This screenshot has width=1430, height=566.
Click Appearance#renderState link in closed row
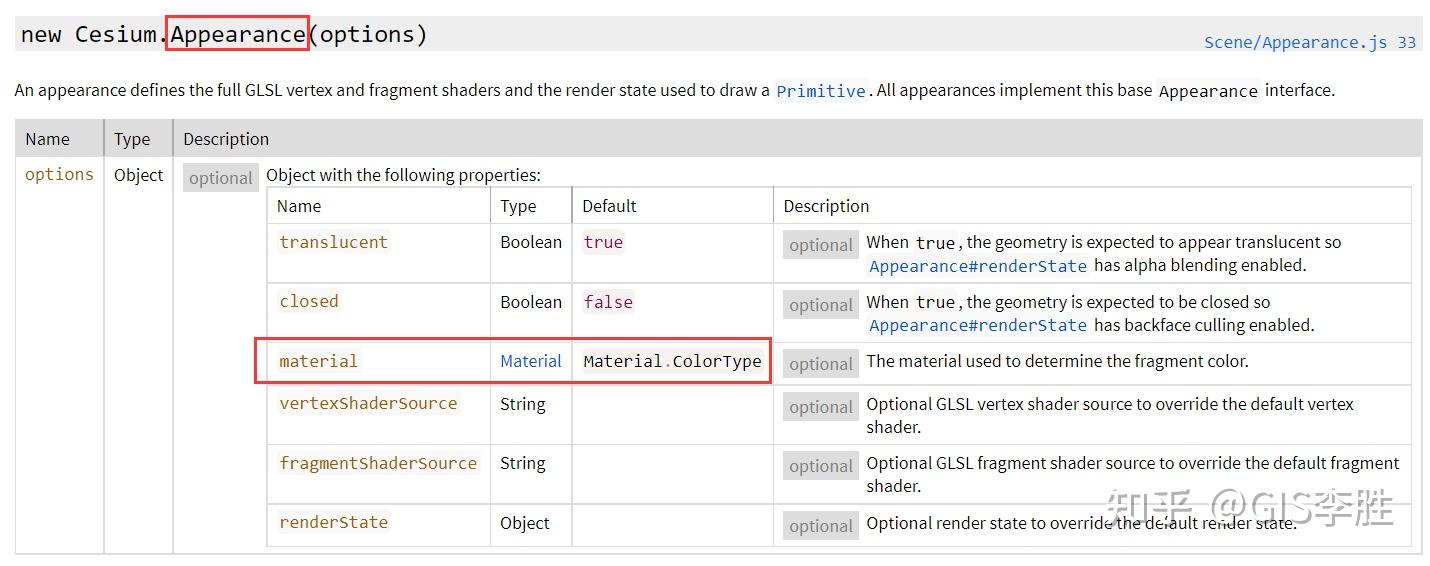(977, 326)
